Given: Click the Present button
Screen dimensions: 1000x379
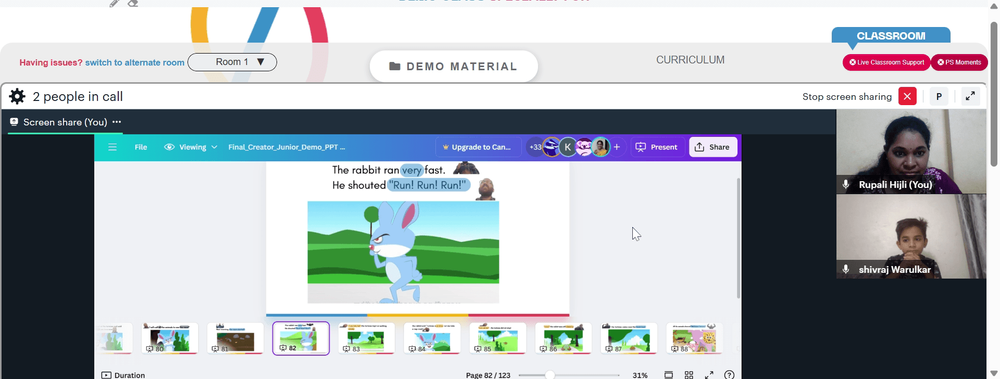Looking at the screenshot, I should [x=657, y=147].
